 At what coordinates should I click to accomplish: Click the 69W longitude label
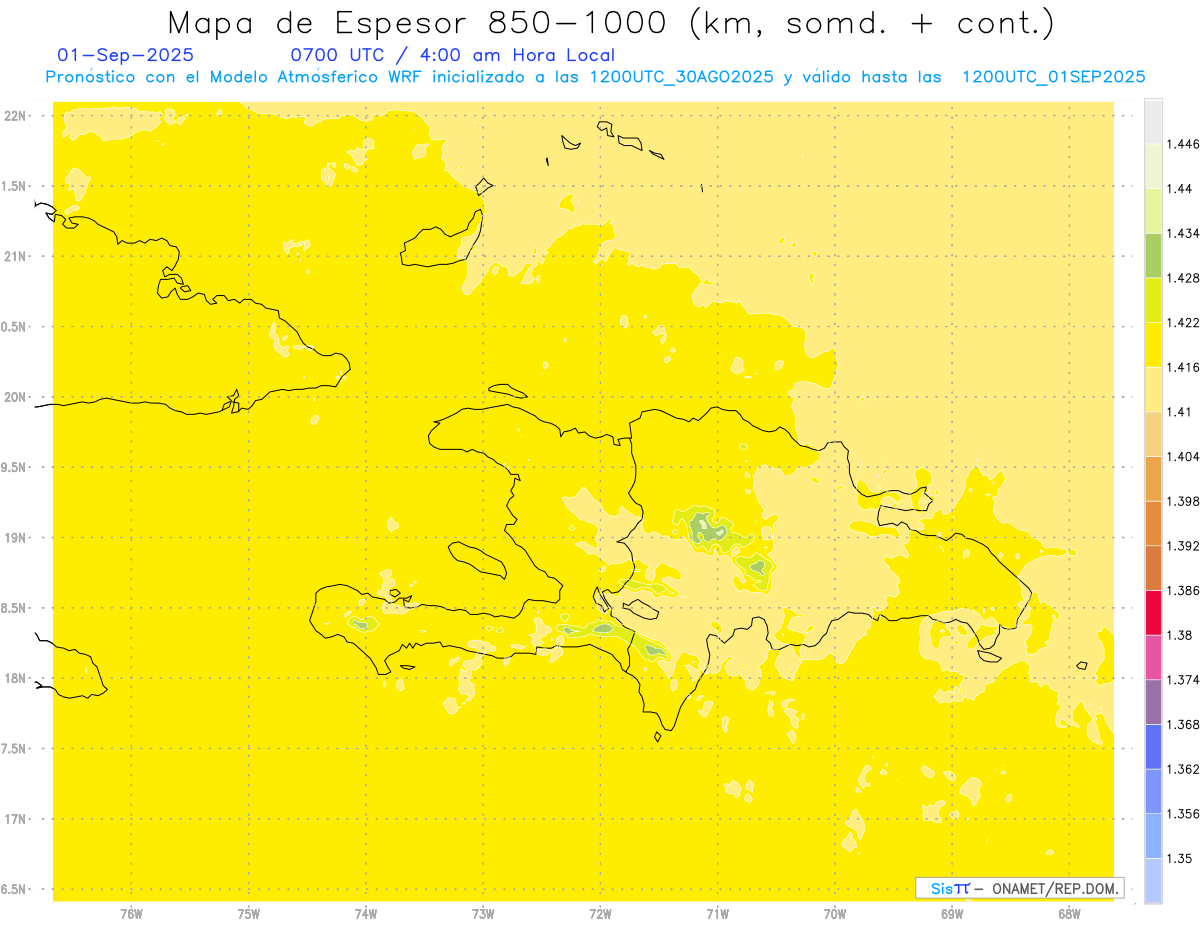[952, 914]
